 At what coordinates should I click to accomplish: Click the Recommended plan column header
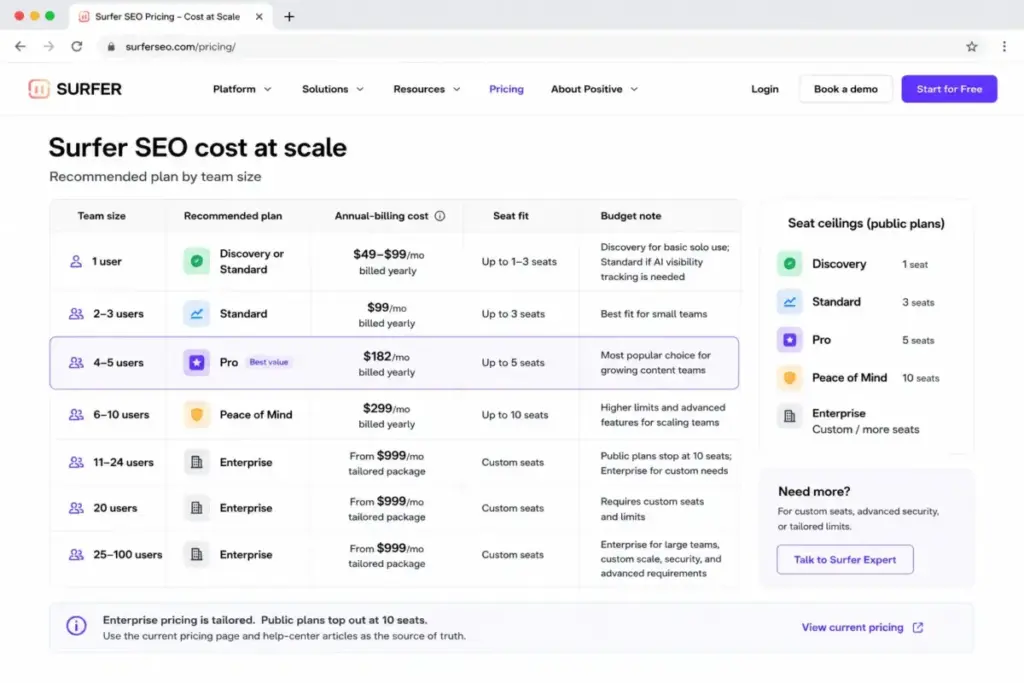point(233,216)
